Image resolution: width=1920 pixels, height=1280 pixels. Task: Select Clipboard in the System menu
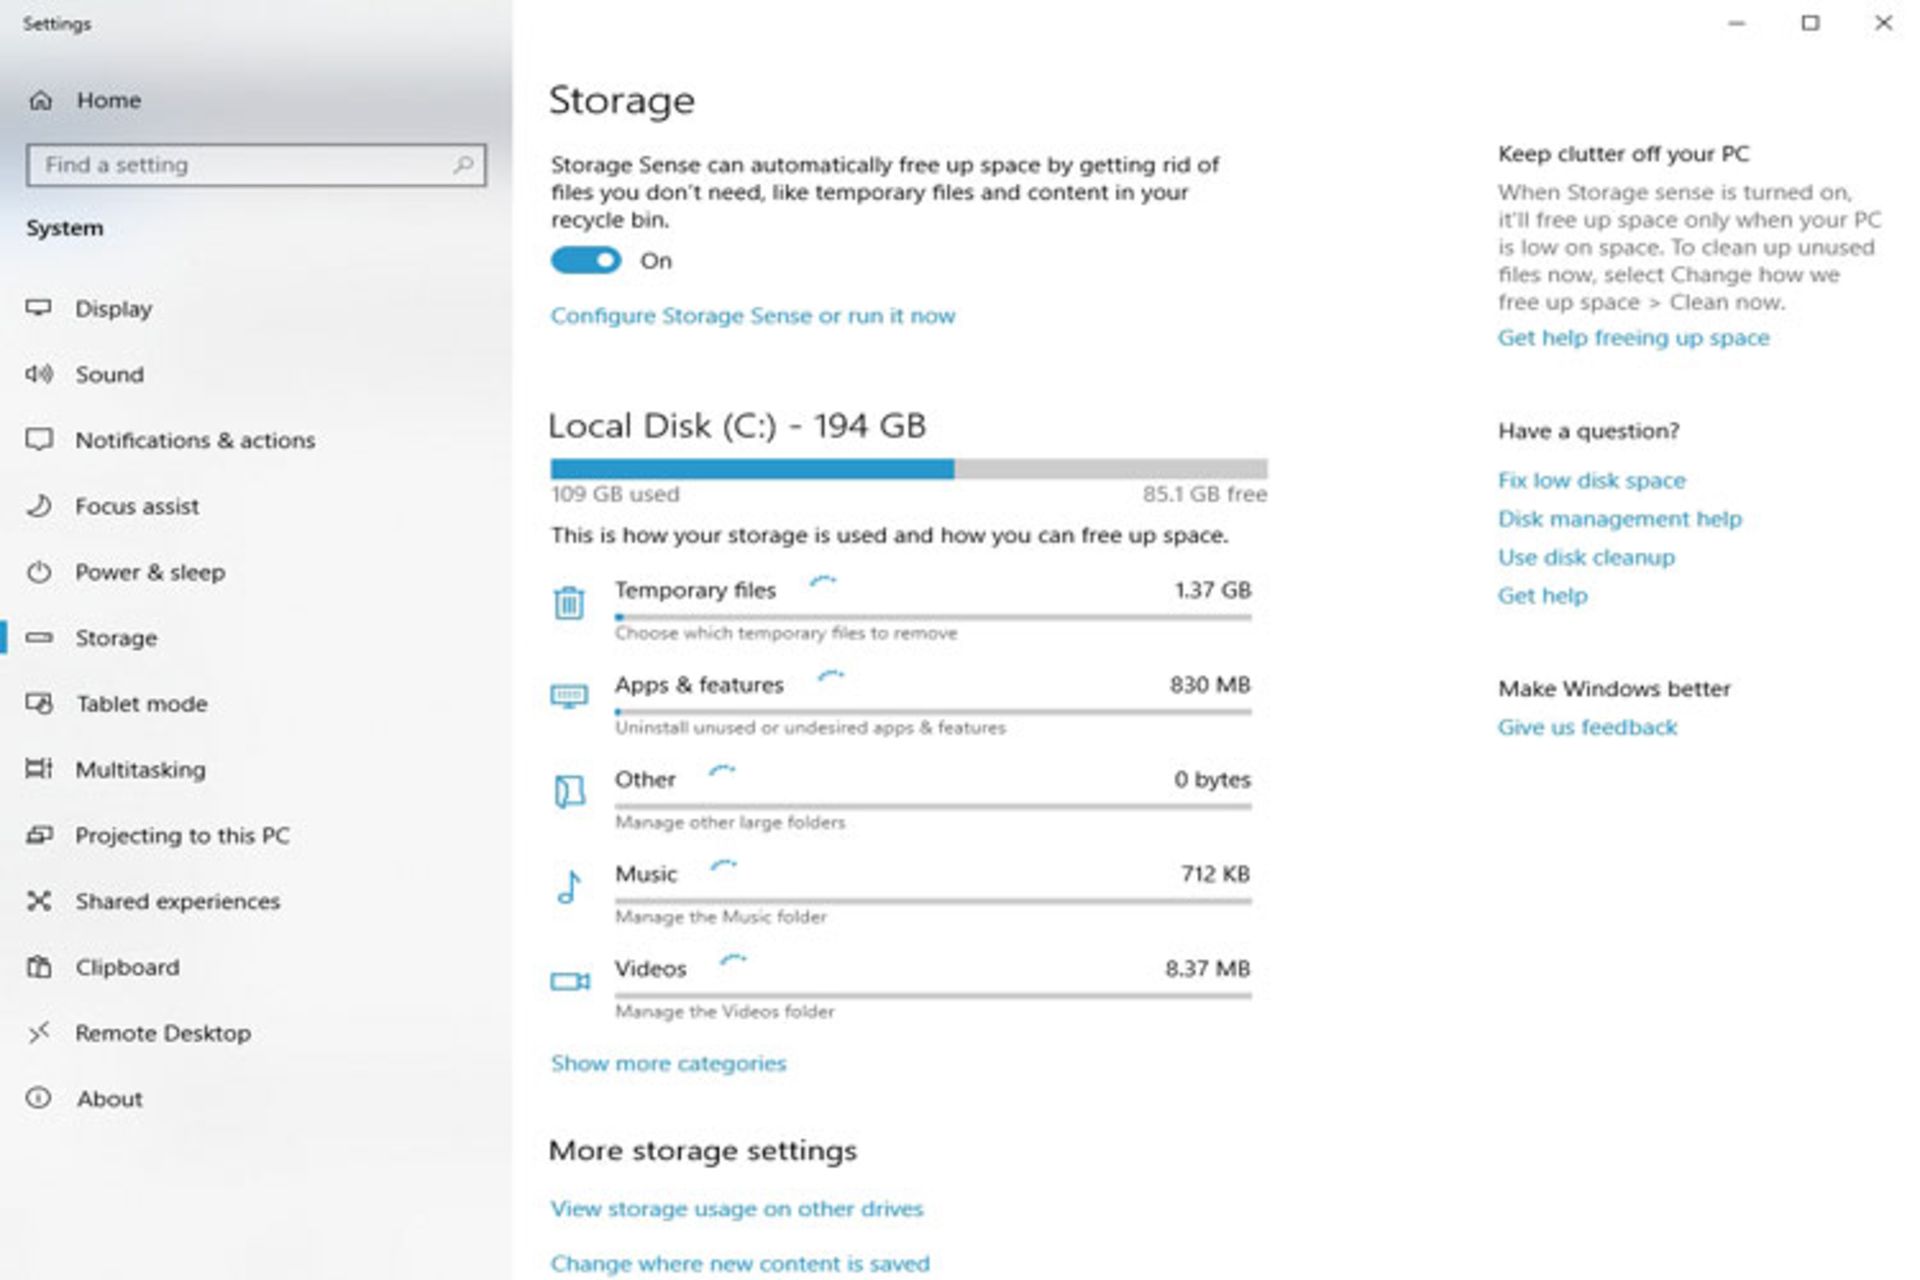[x=127, y=967]
